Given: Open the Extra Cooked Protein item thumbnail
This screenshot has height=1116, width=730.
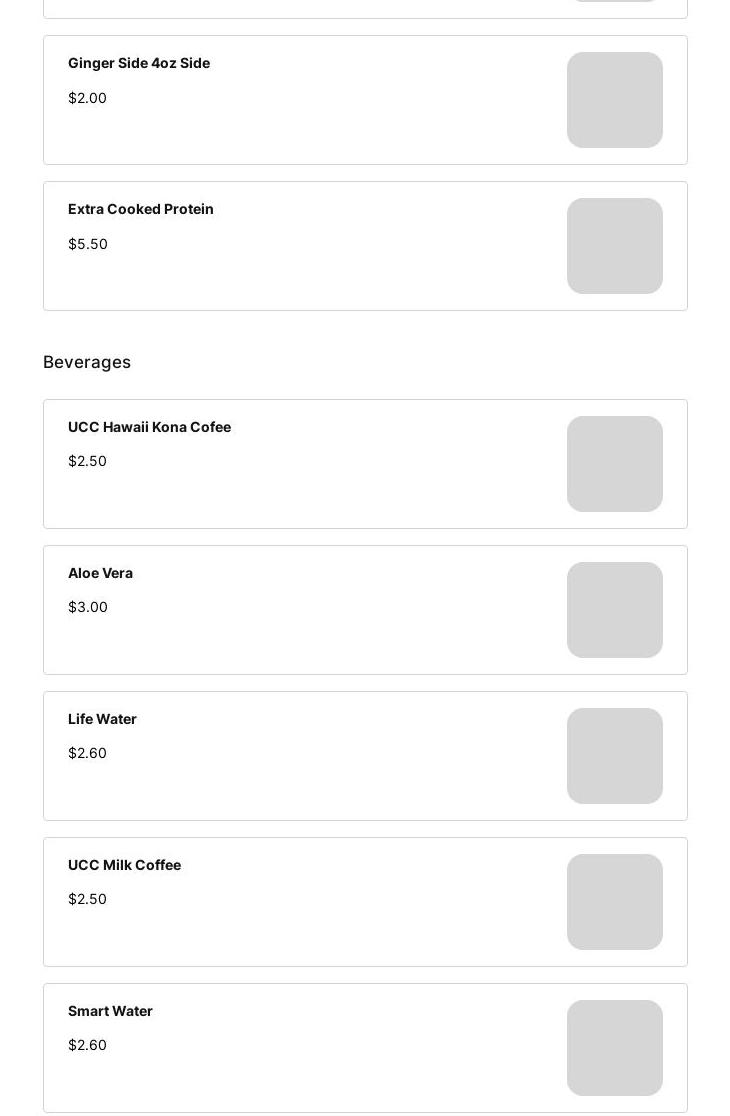Looking at the screenshot, I should (614, 246).
